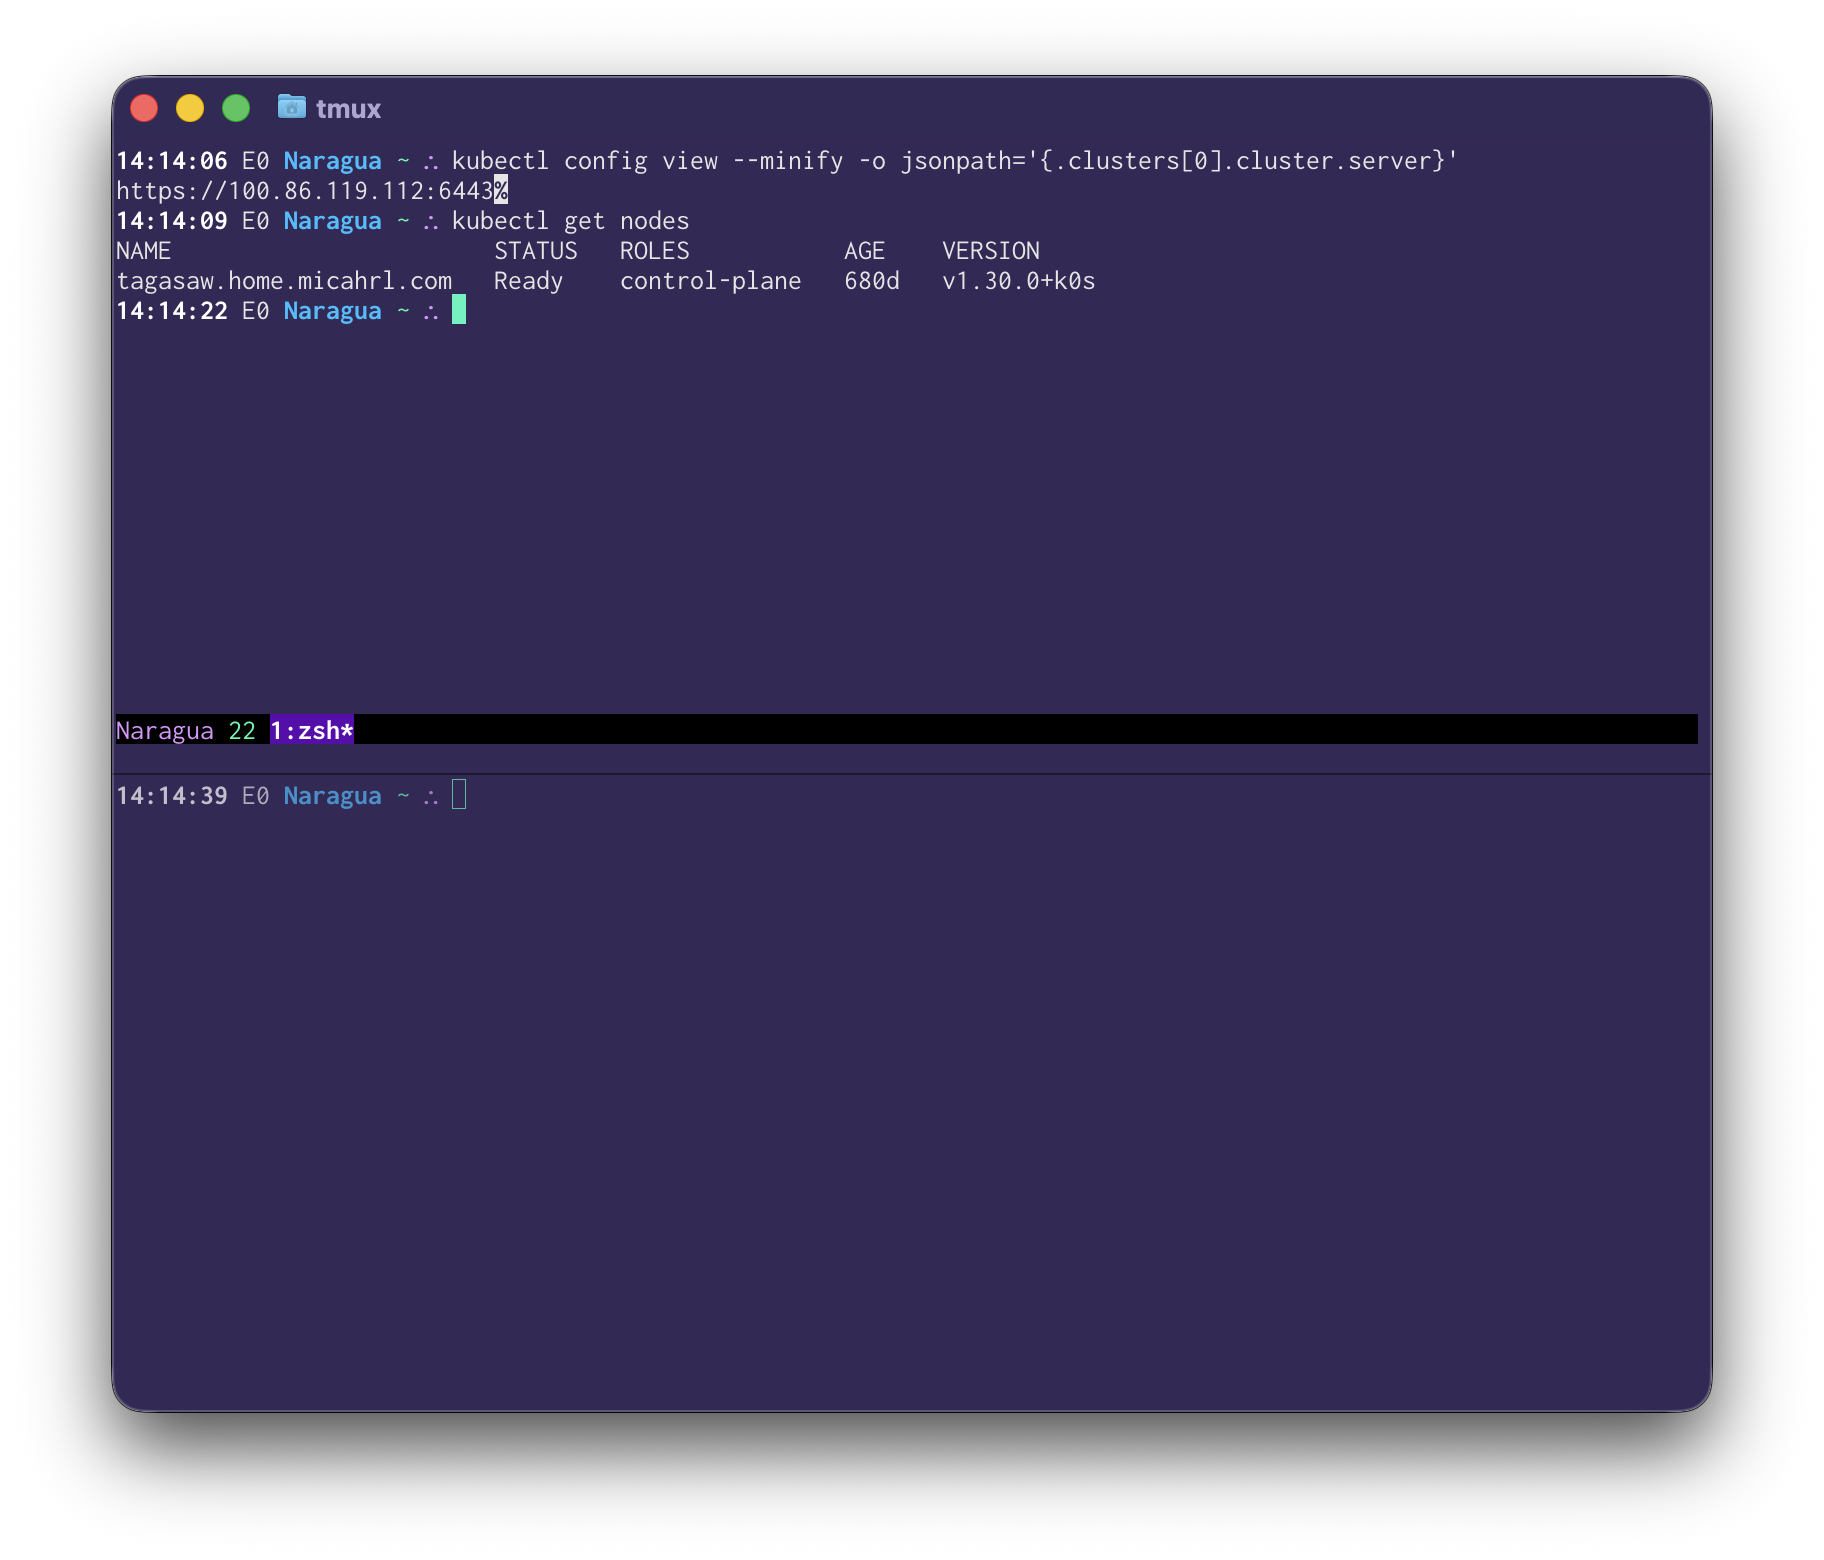Click the blinking cursor block in the top pane
Screen dimensions: 1824x1560
[460, 311]
